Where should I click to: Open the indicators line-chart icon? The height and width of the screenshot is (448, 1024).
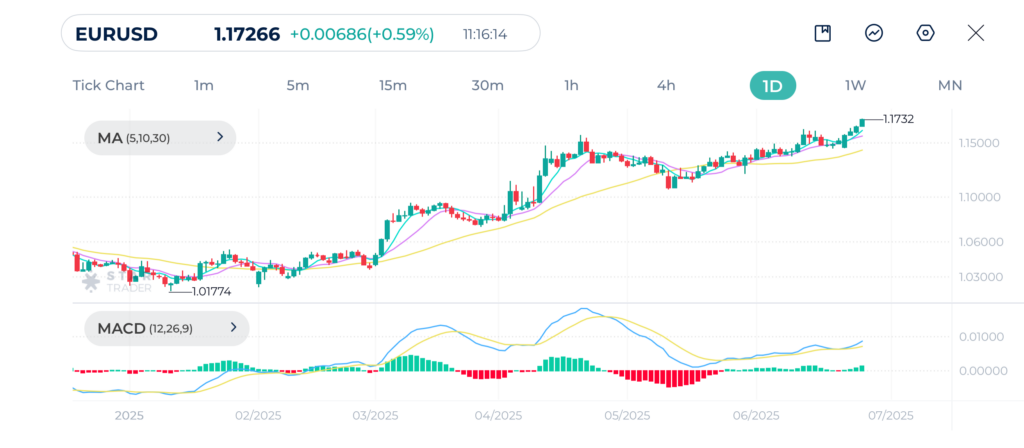coord(874,33)
